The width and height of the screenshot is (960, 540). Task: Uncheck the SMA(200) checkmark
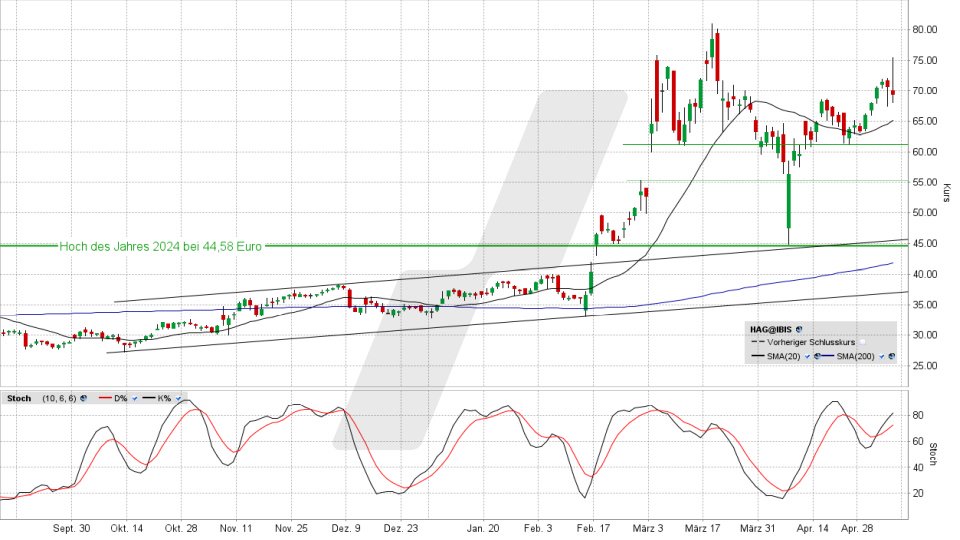pos(882,356)
